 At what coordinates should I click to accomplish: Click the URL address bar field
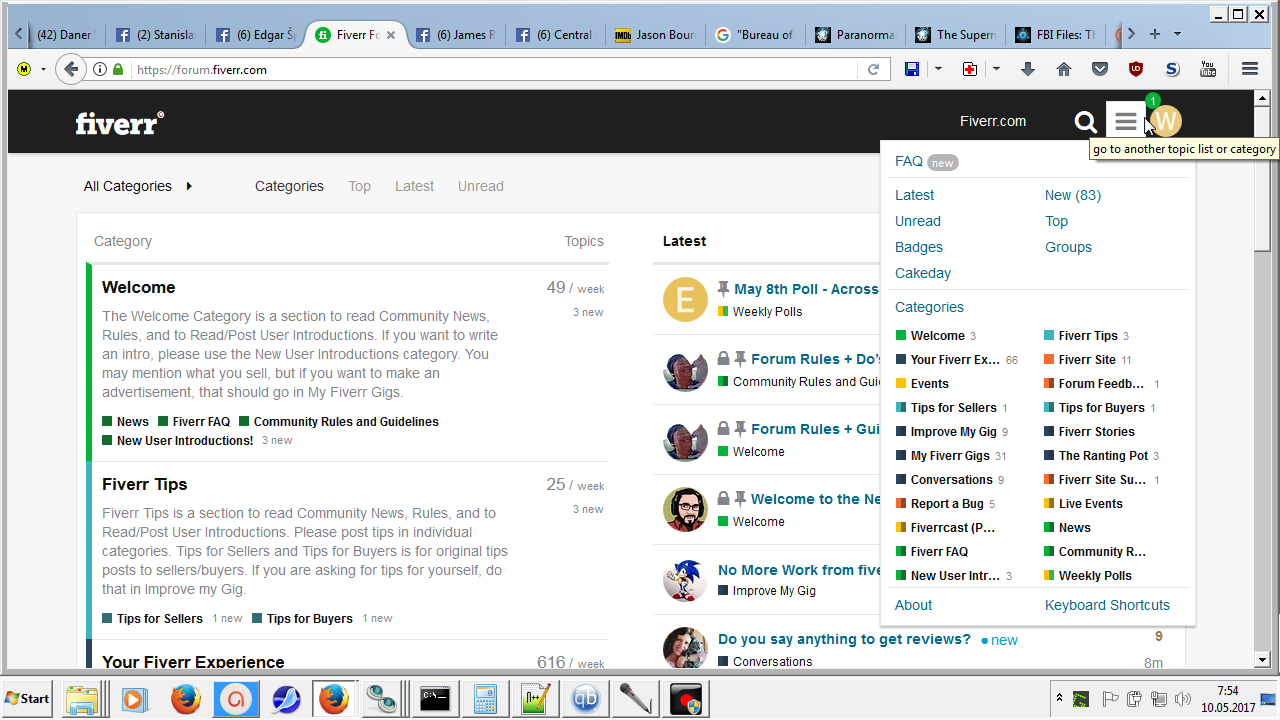point(495,69)
